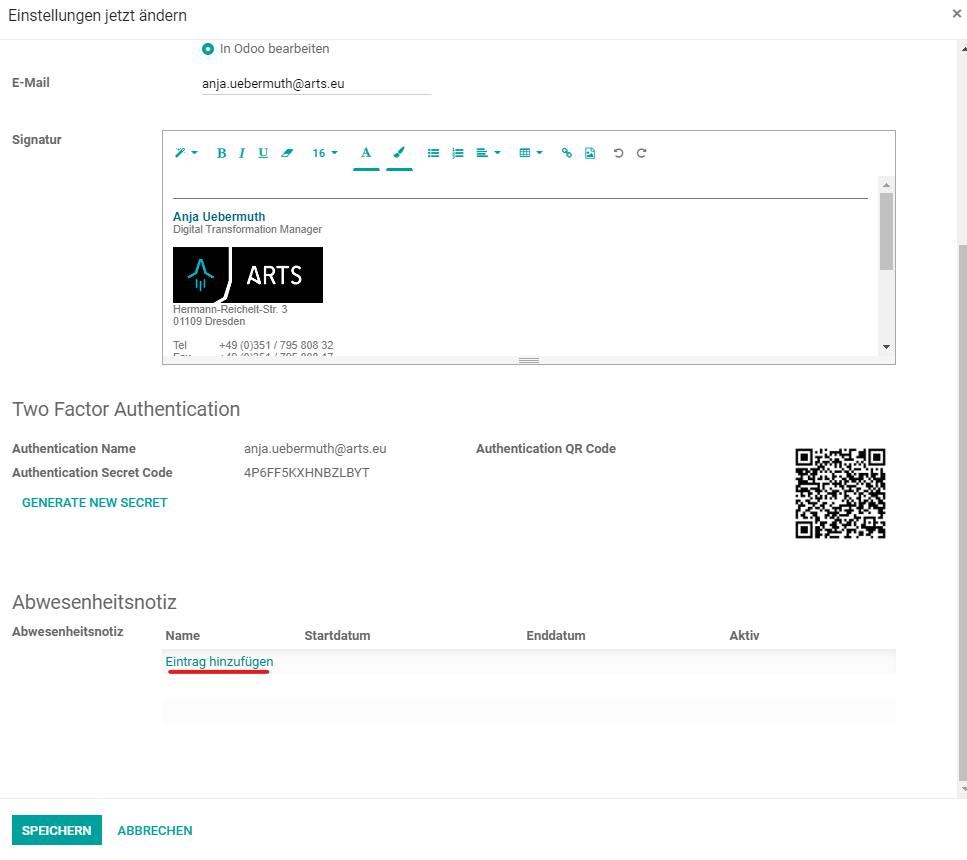Click the secret code 4P6FF5KXHNBZLBYT
The height and width of the screenshot is (860, 967).
[x=307, y=473]
